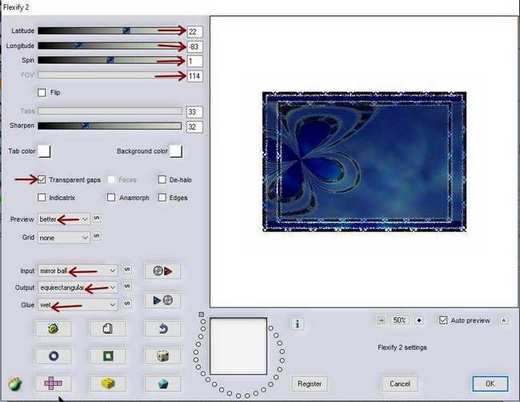Click the green apple icon
Screen dimensions: 520x402
click(15, 384)
